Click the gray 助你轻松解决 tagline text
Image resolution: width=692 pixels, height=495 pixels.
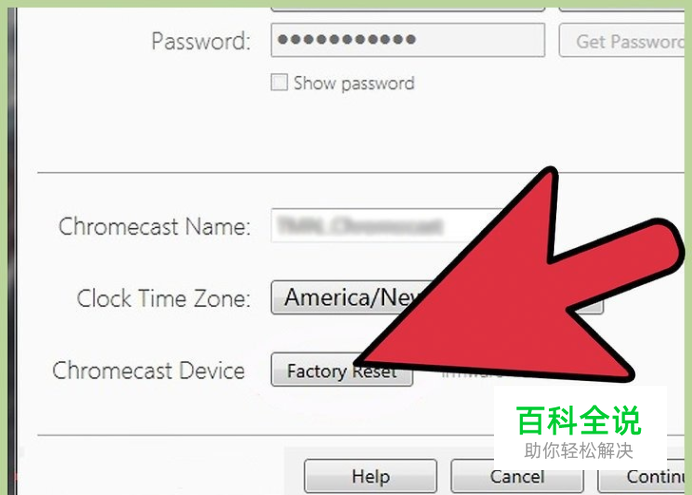[x=579, y=450]
